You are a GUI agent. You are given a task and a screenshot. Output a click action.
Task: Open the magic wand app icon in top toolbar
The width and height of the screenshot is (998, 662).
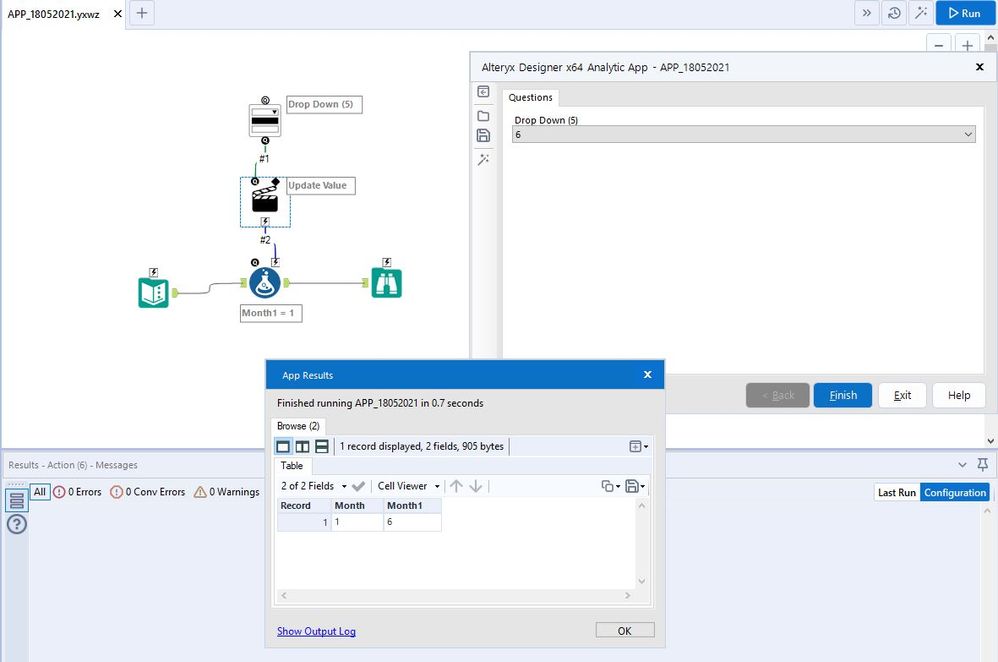[x=921, y=13]
